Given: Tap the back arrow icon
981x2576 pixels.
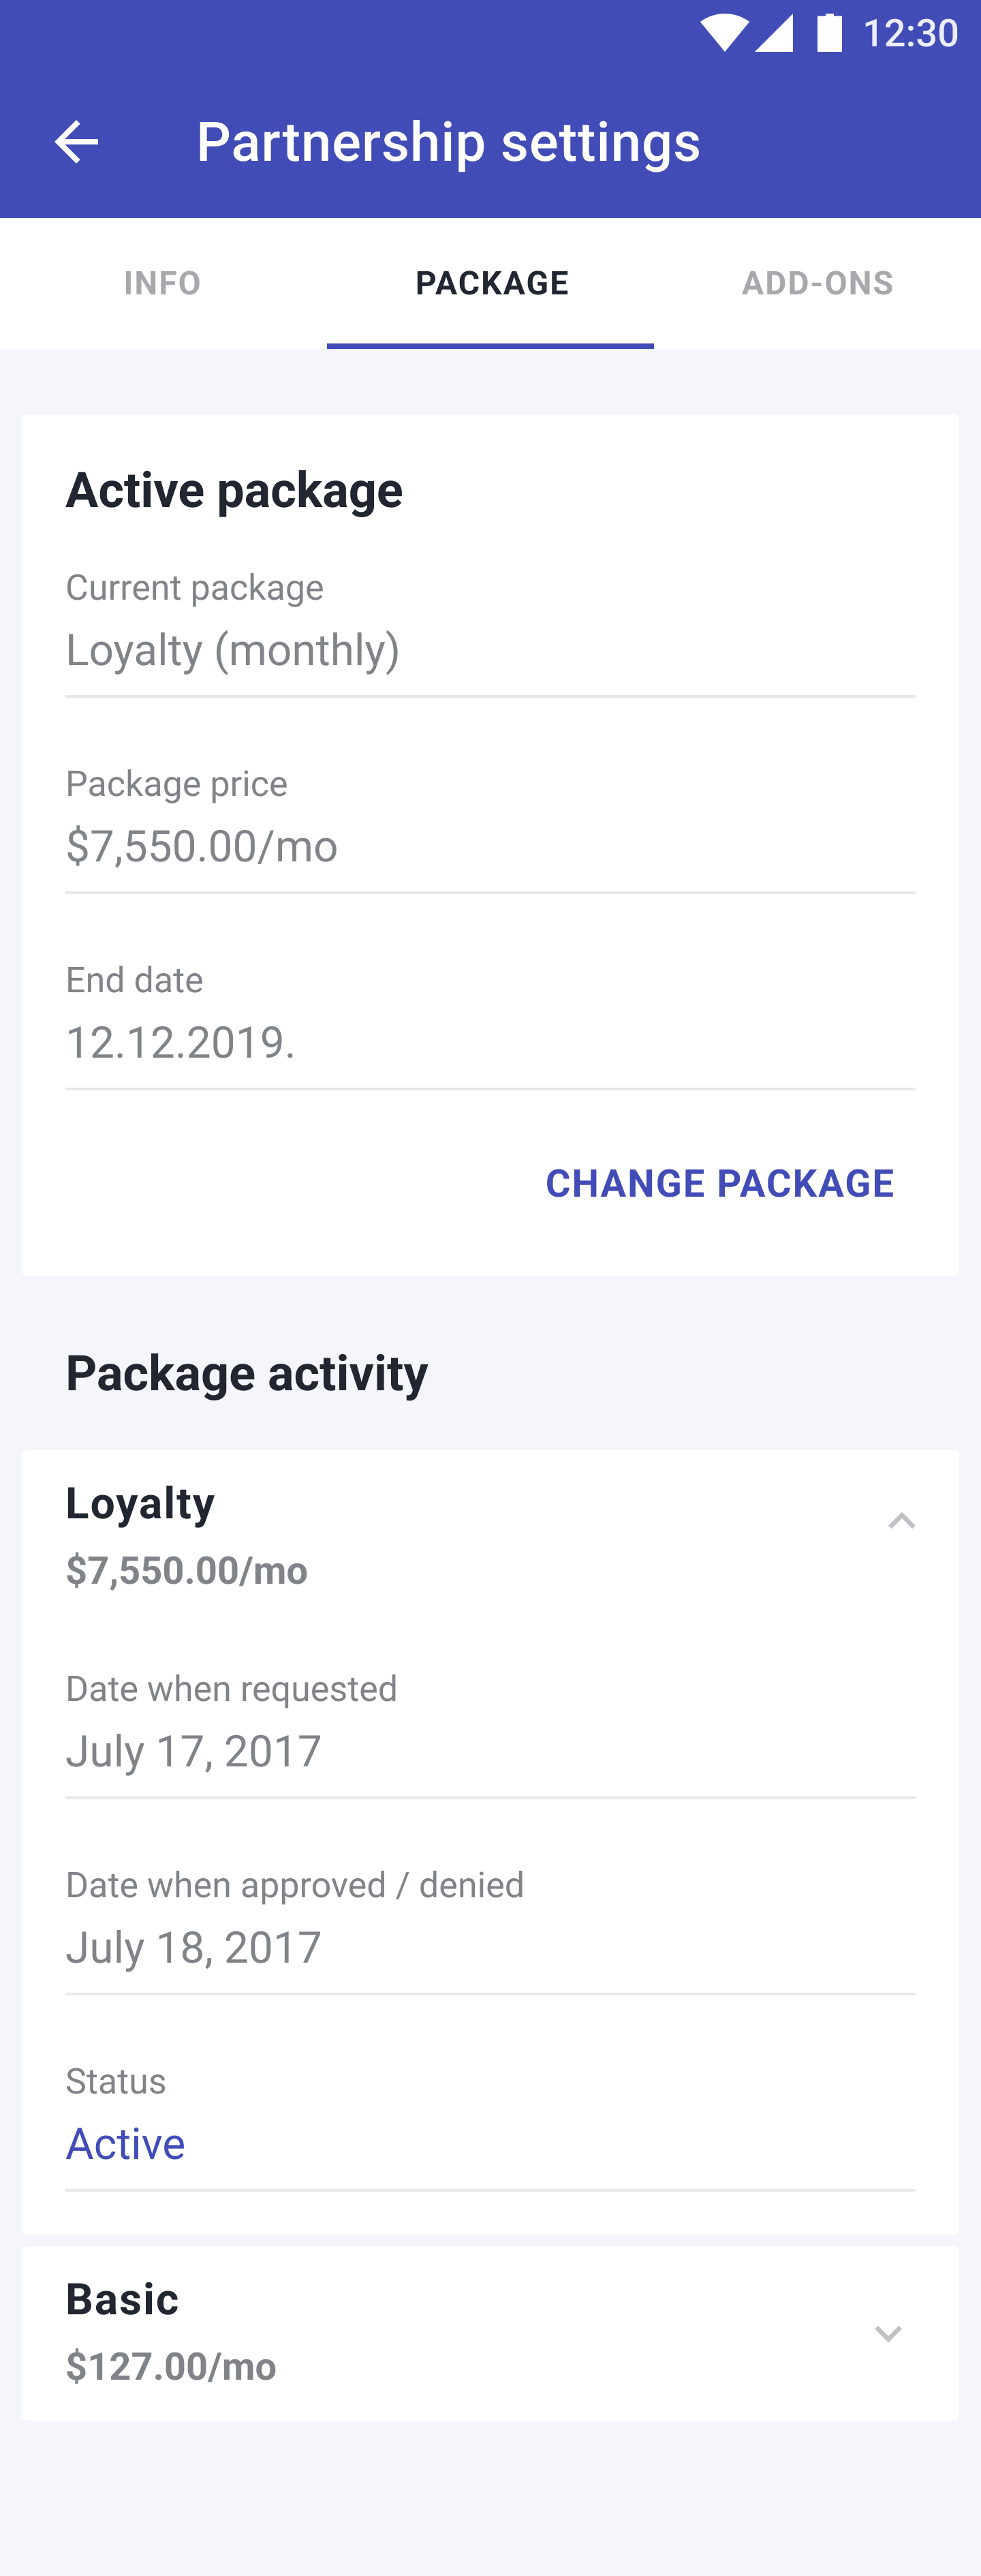Looking at the screenshot, I should tap(76, 142).
